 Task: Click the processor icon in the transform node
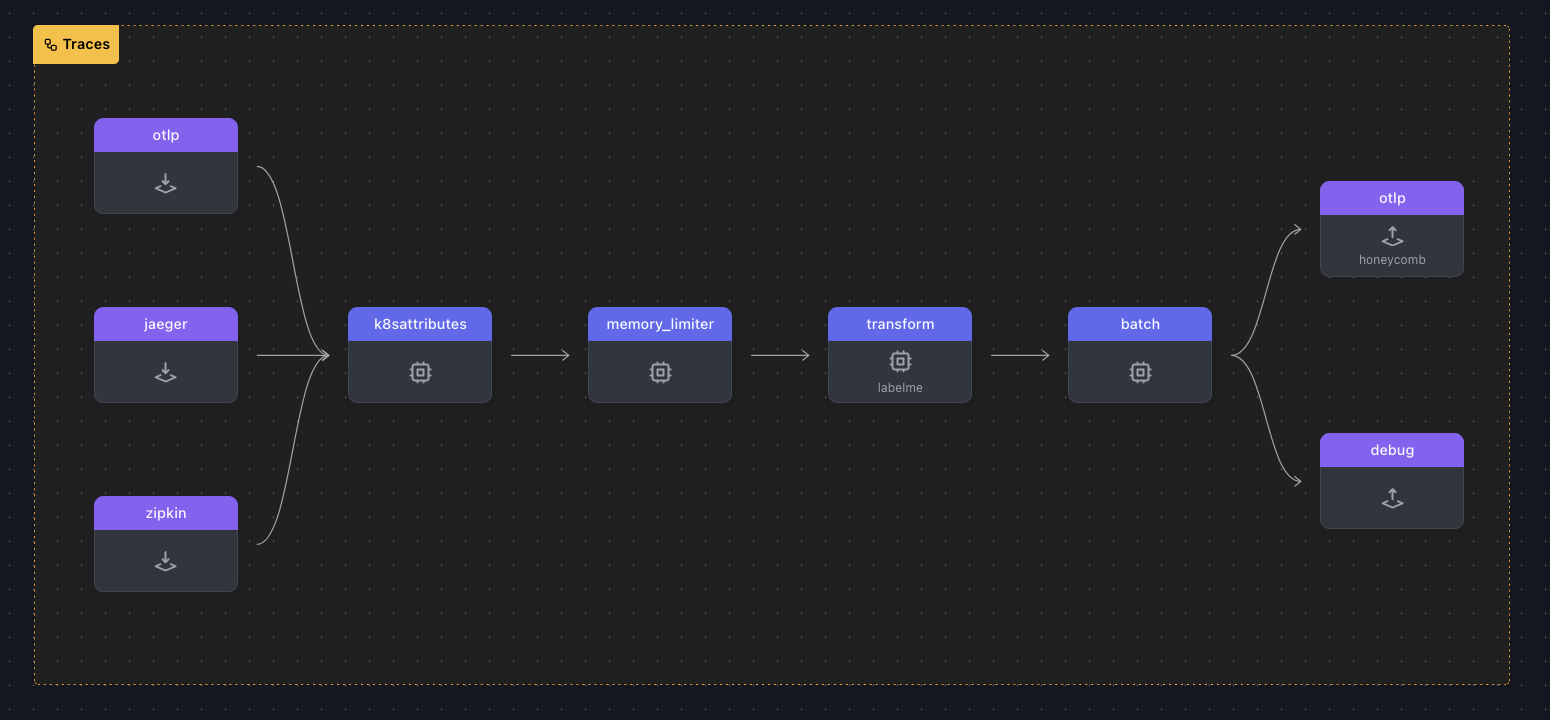tap(899, 361)
